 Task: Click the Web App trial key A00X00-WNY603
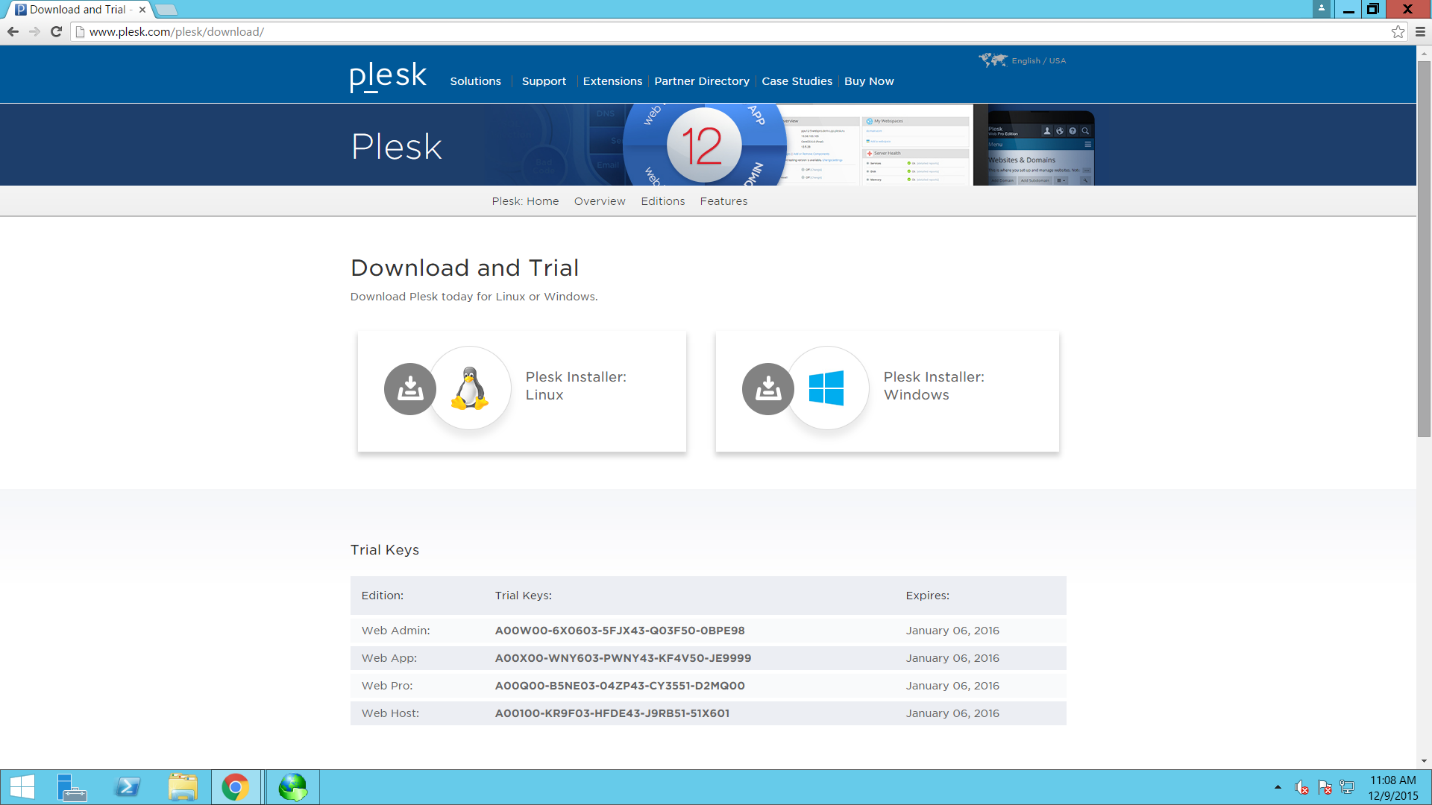pos(623,658)
